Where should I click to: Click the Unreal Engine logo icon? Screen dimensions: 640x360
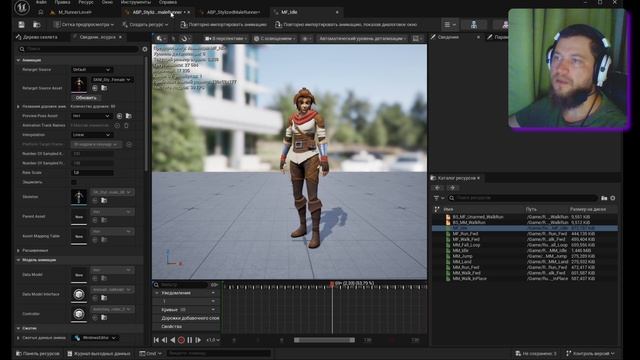click(x=21, y=7)
